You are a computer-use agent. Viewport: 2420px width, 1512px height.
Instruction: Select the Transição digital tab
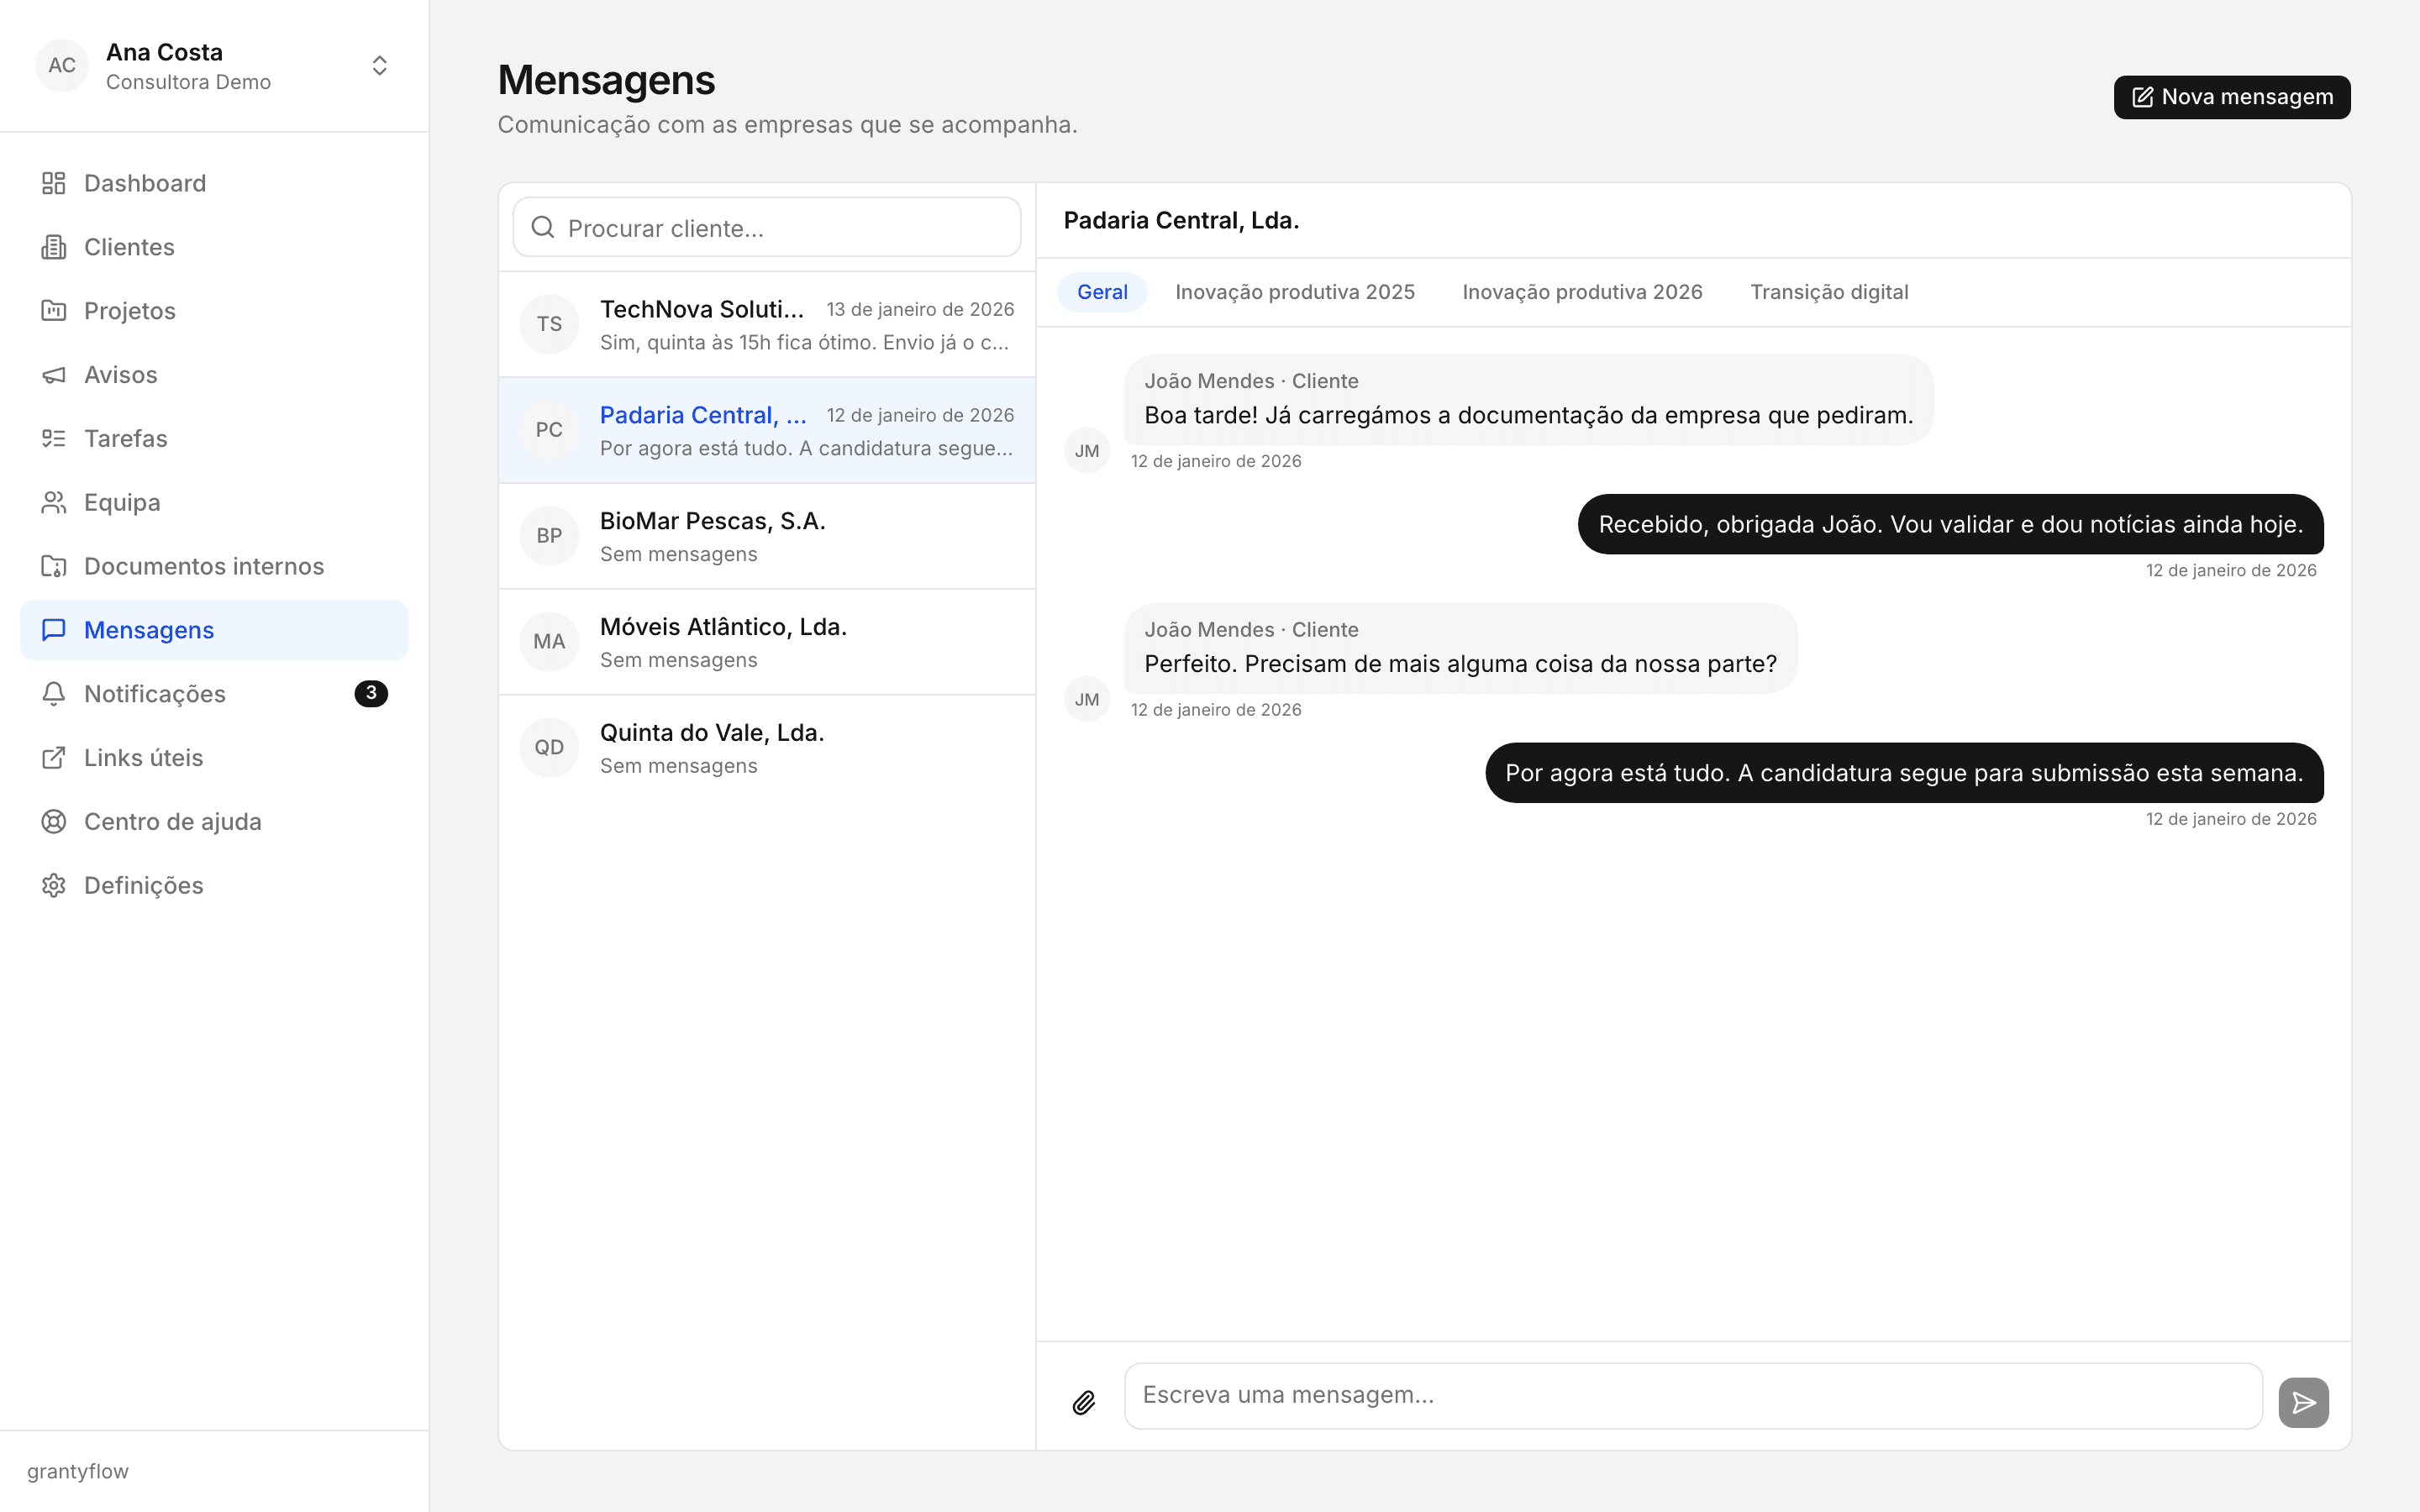tap(1829, 292)
